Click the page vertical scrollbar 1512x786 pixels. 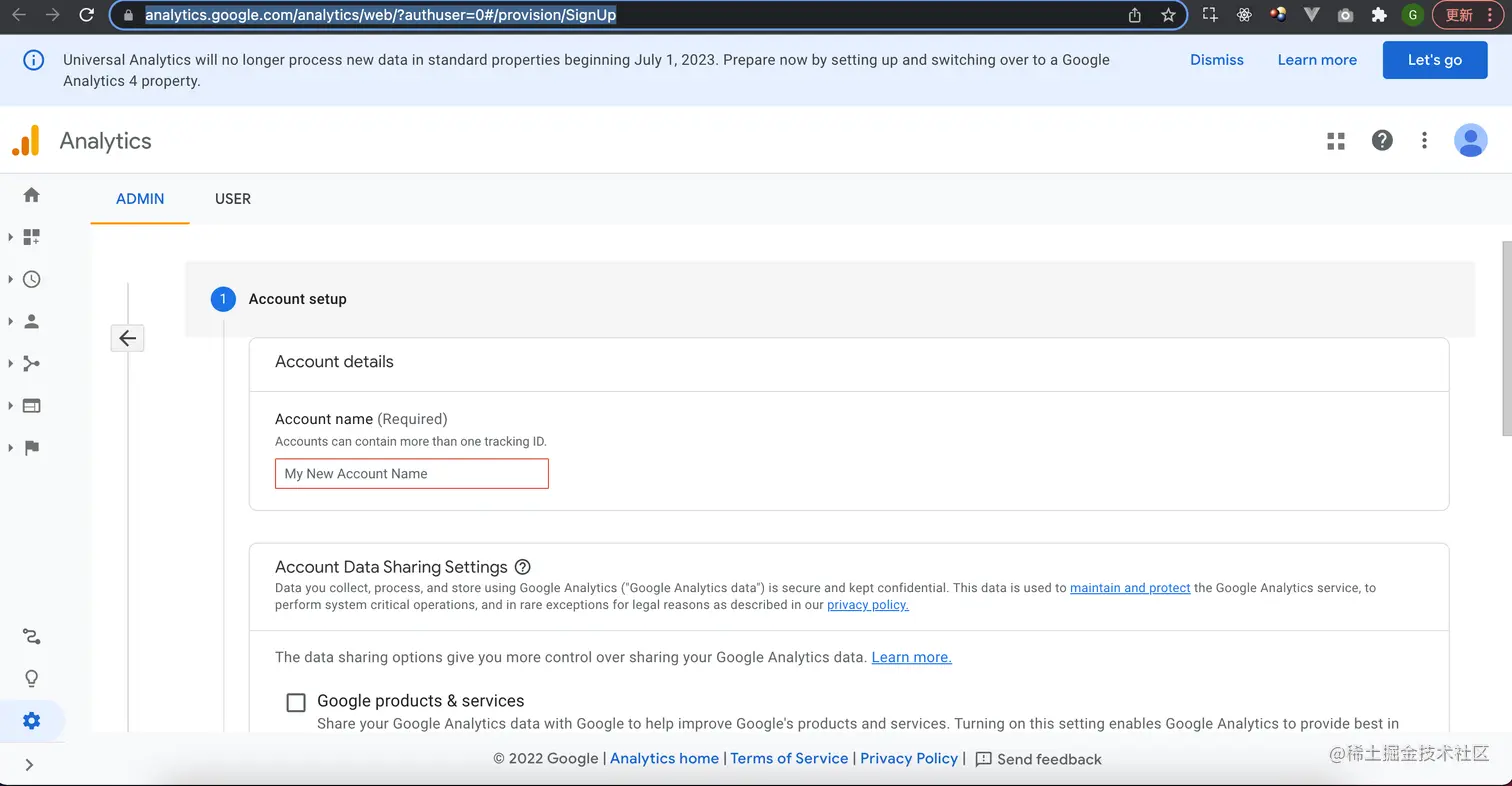coord(1507,338)
